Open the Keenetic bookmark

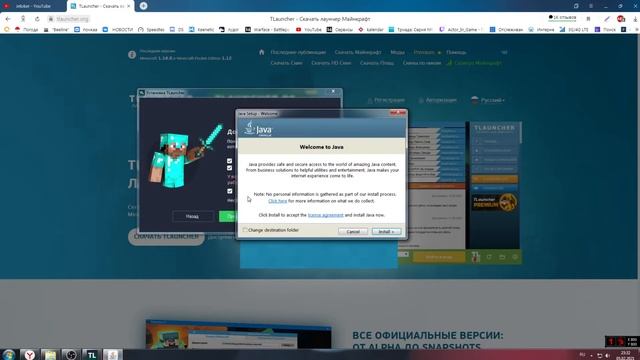tap(202, 29)
